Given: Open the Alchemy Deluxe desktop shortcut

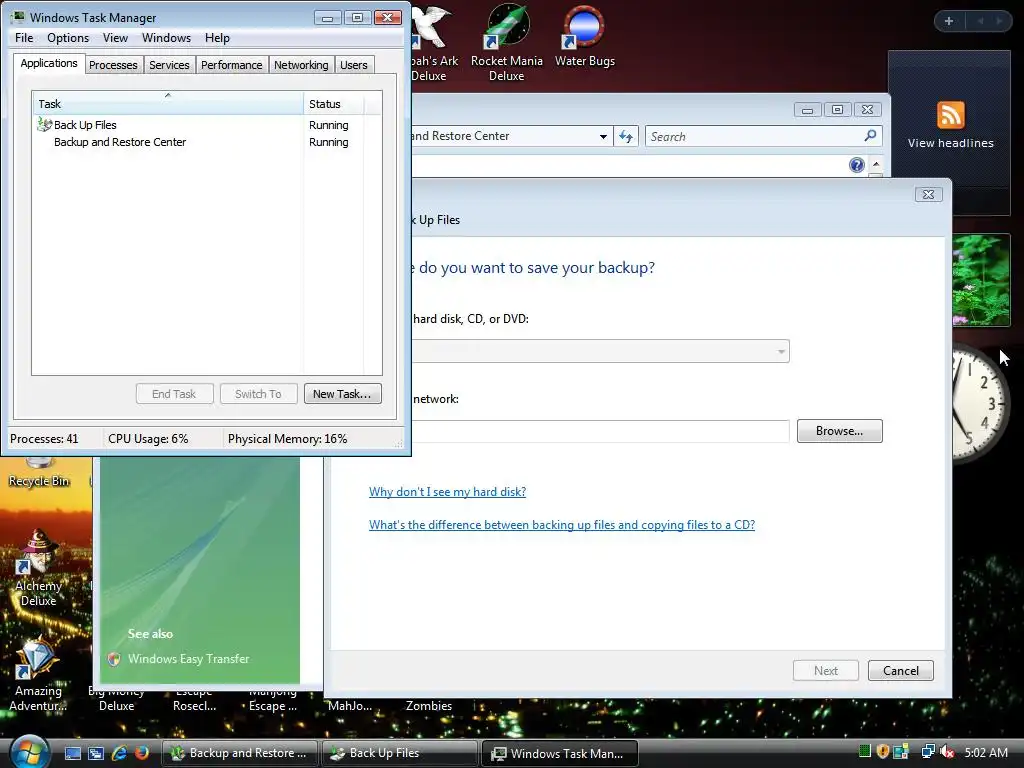Looking at the screenshot, I should [39, 568].
